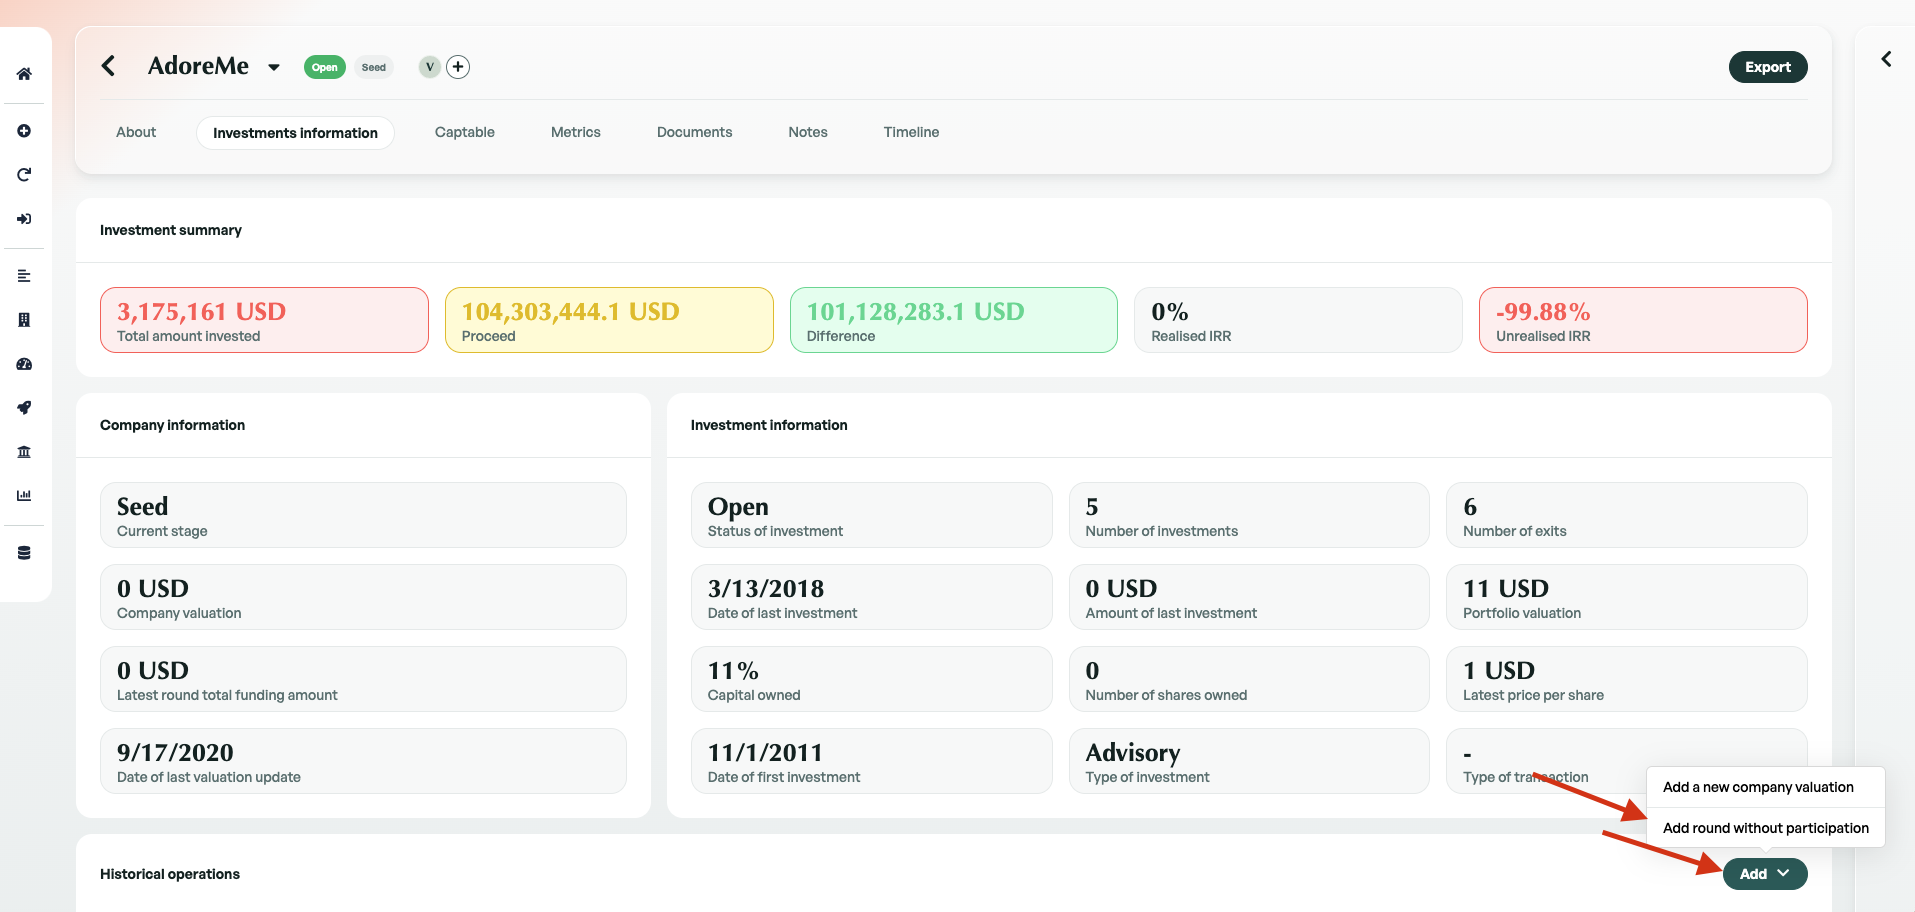The image size is (1915, 912).
Task: Switch to the Metrics tab
Action: tap(576, 132)
